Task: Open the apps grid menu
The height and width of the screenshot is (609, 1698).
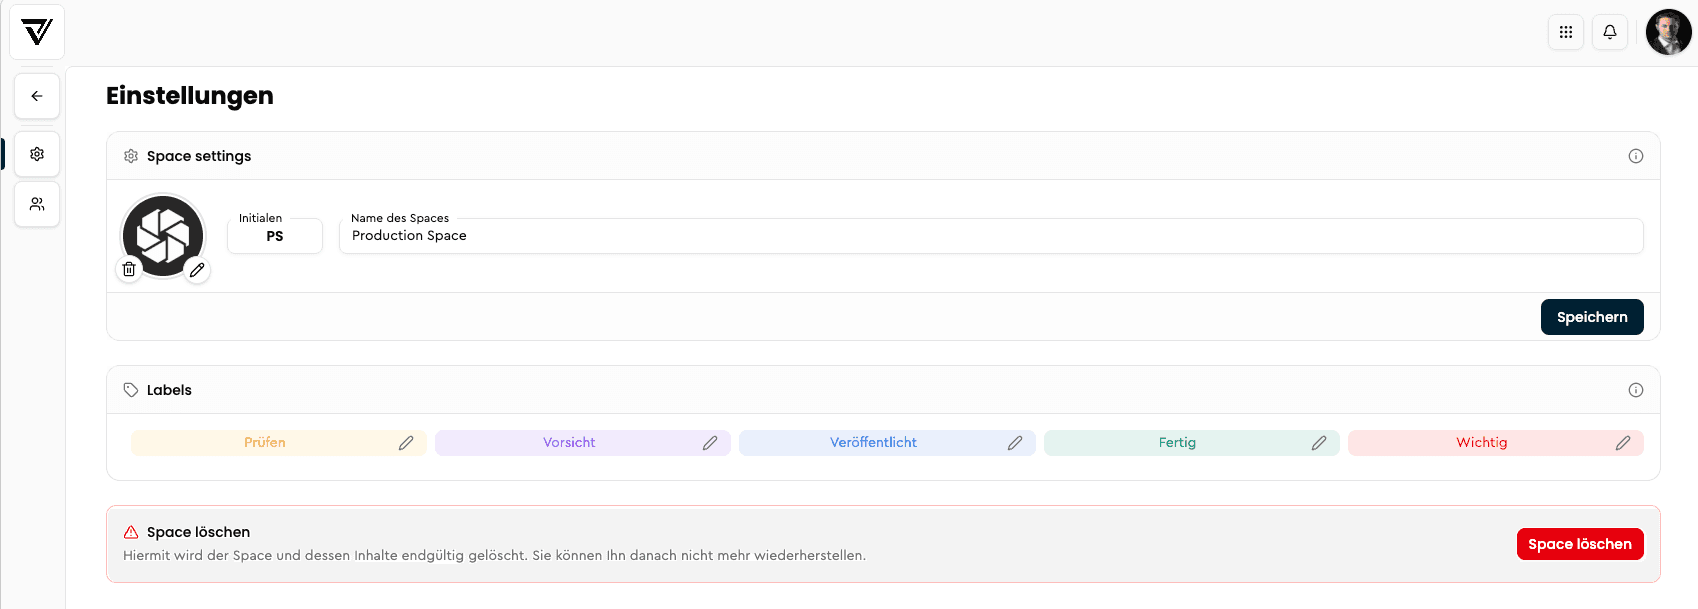Action: pyautogui.click(x=1566, y=32)
